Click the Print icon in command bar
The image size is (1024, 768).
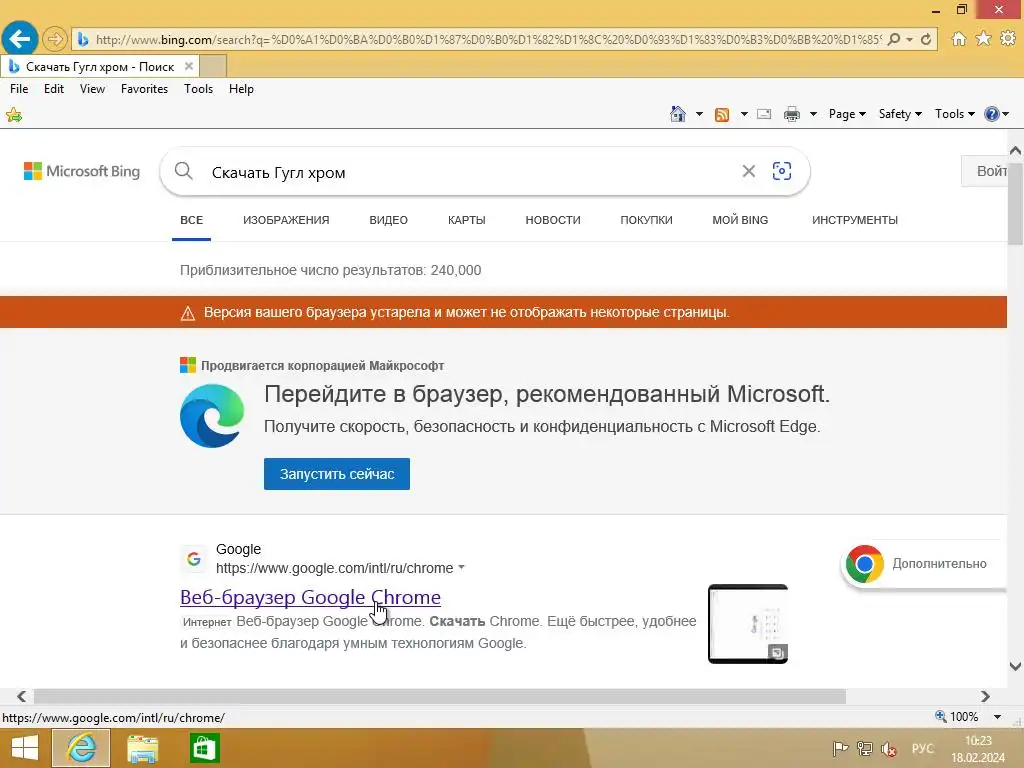point(792,114)
